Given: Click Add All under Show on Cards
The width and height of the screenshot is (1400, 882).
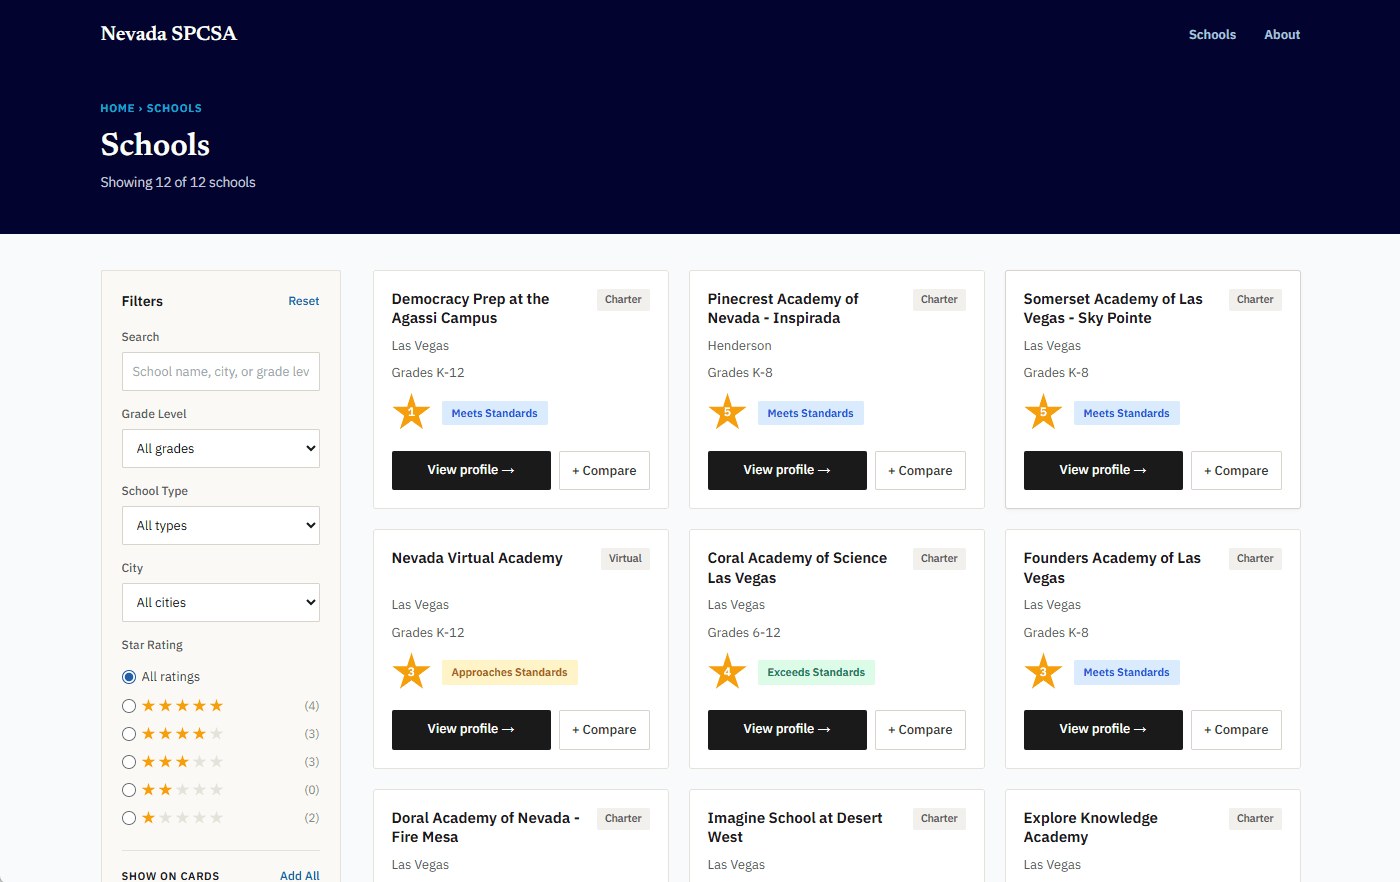Looking at the screenshot, I should (x=300, y=875).
